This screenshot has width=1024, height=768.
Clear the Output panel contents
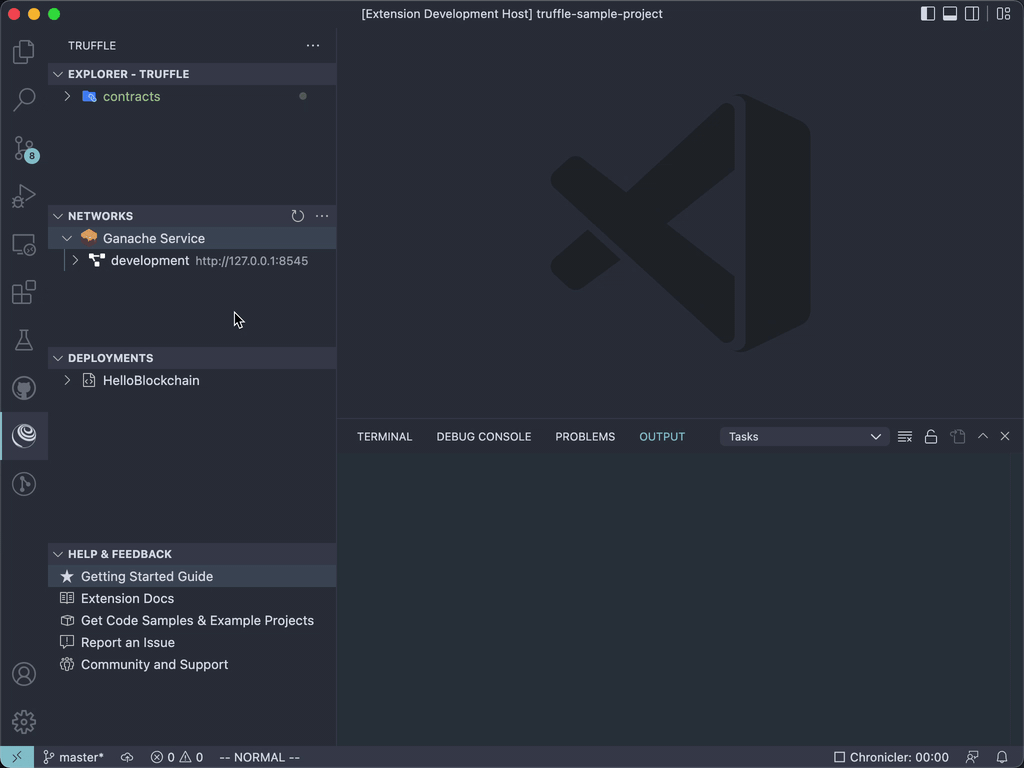point(904,436)
